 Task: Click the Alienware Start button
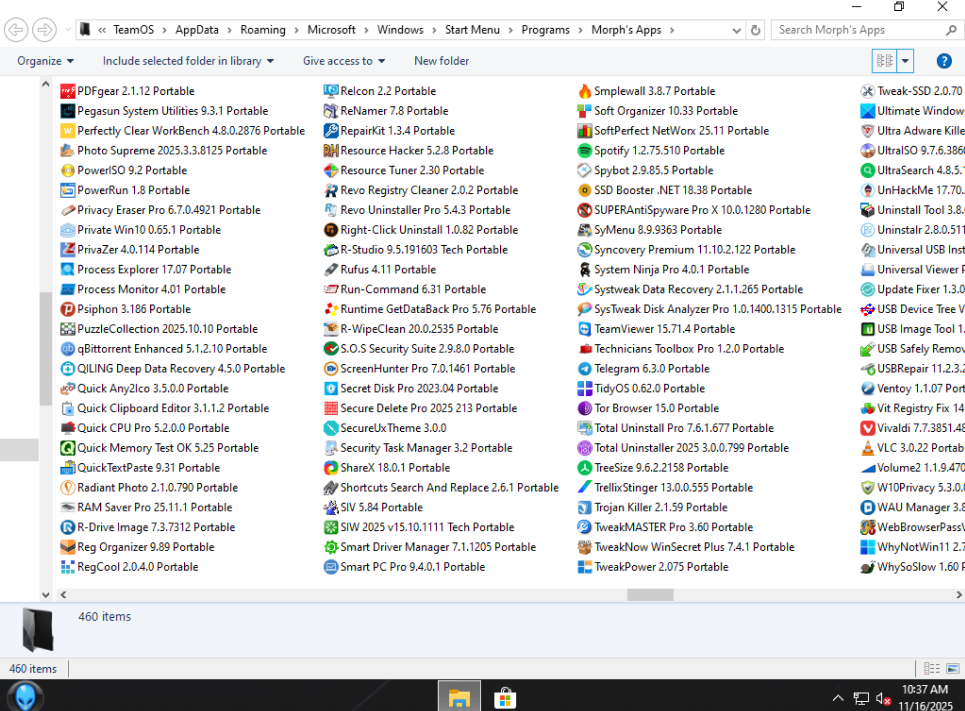tap(25, 697)
